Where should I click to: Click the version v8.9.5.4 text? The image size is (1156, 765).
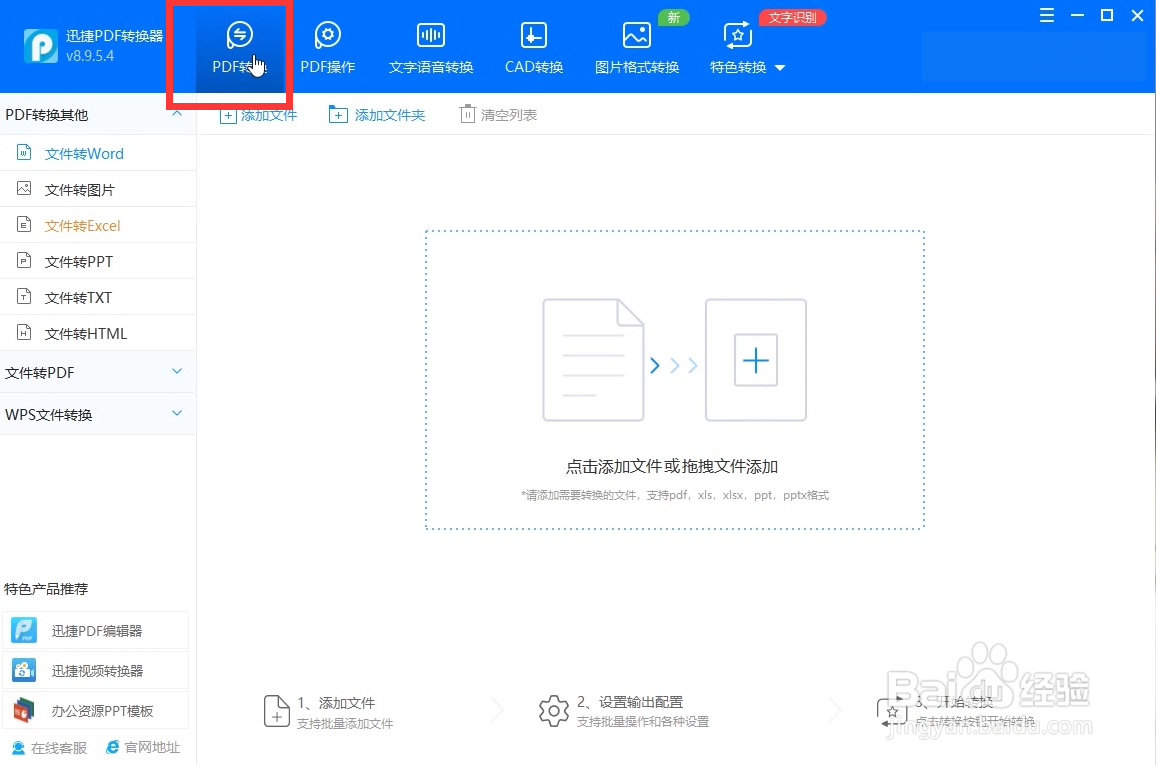point(90,56)
